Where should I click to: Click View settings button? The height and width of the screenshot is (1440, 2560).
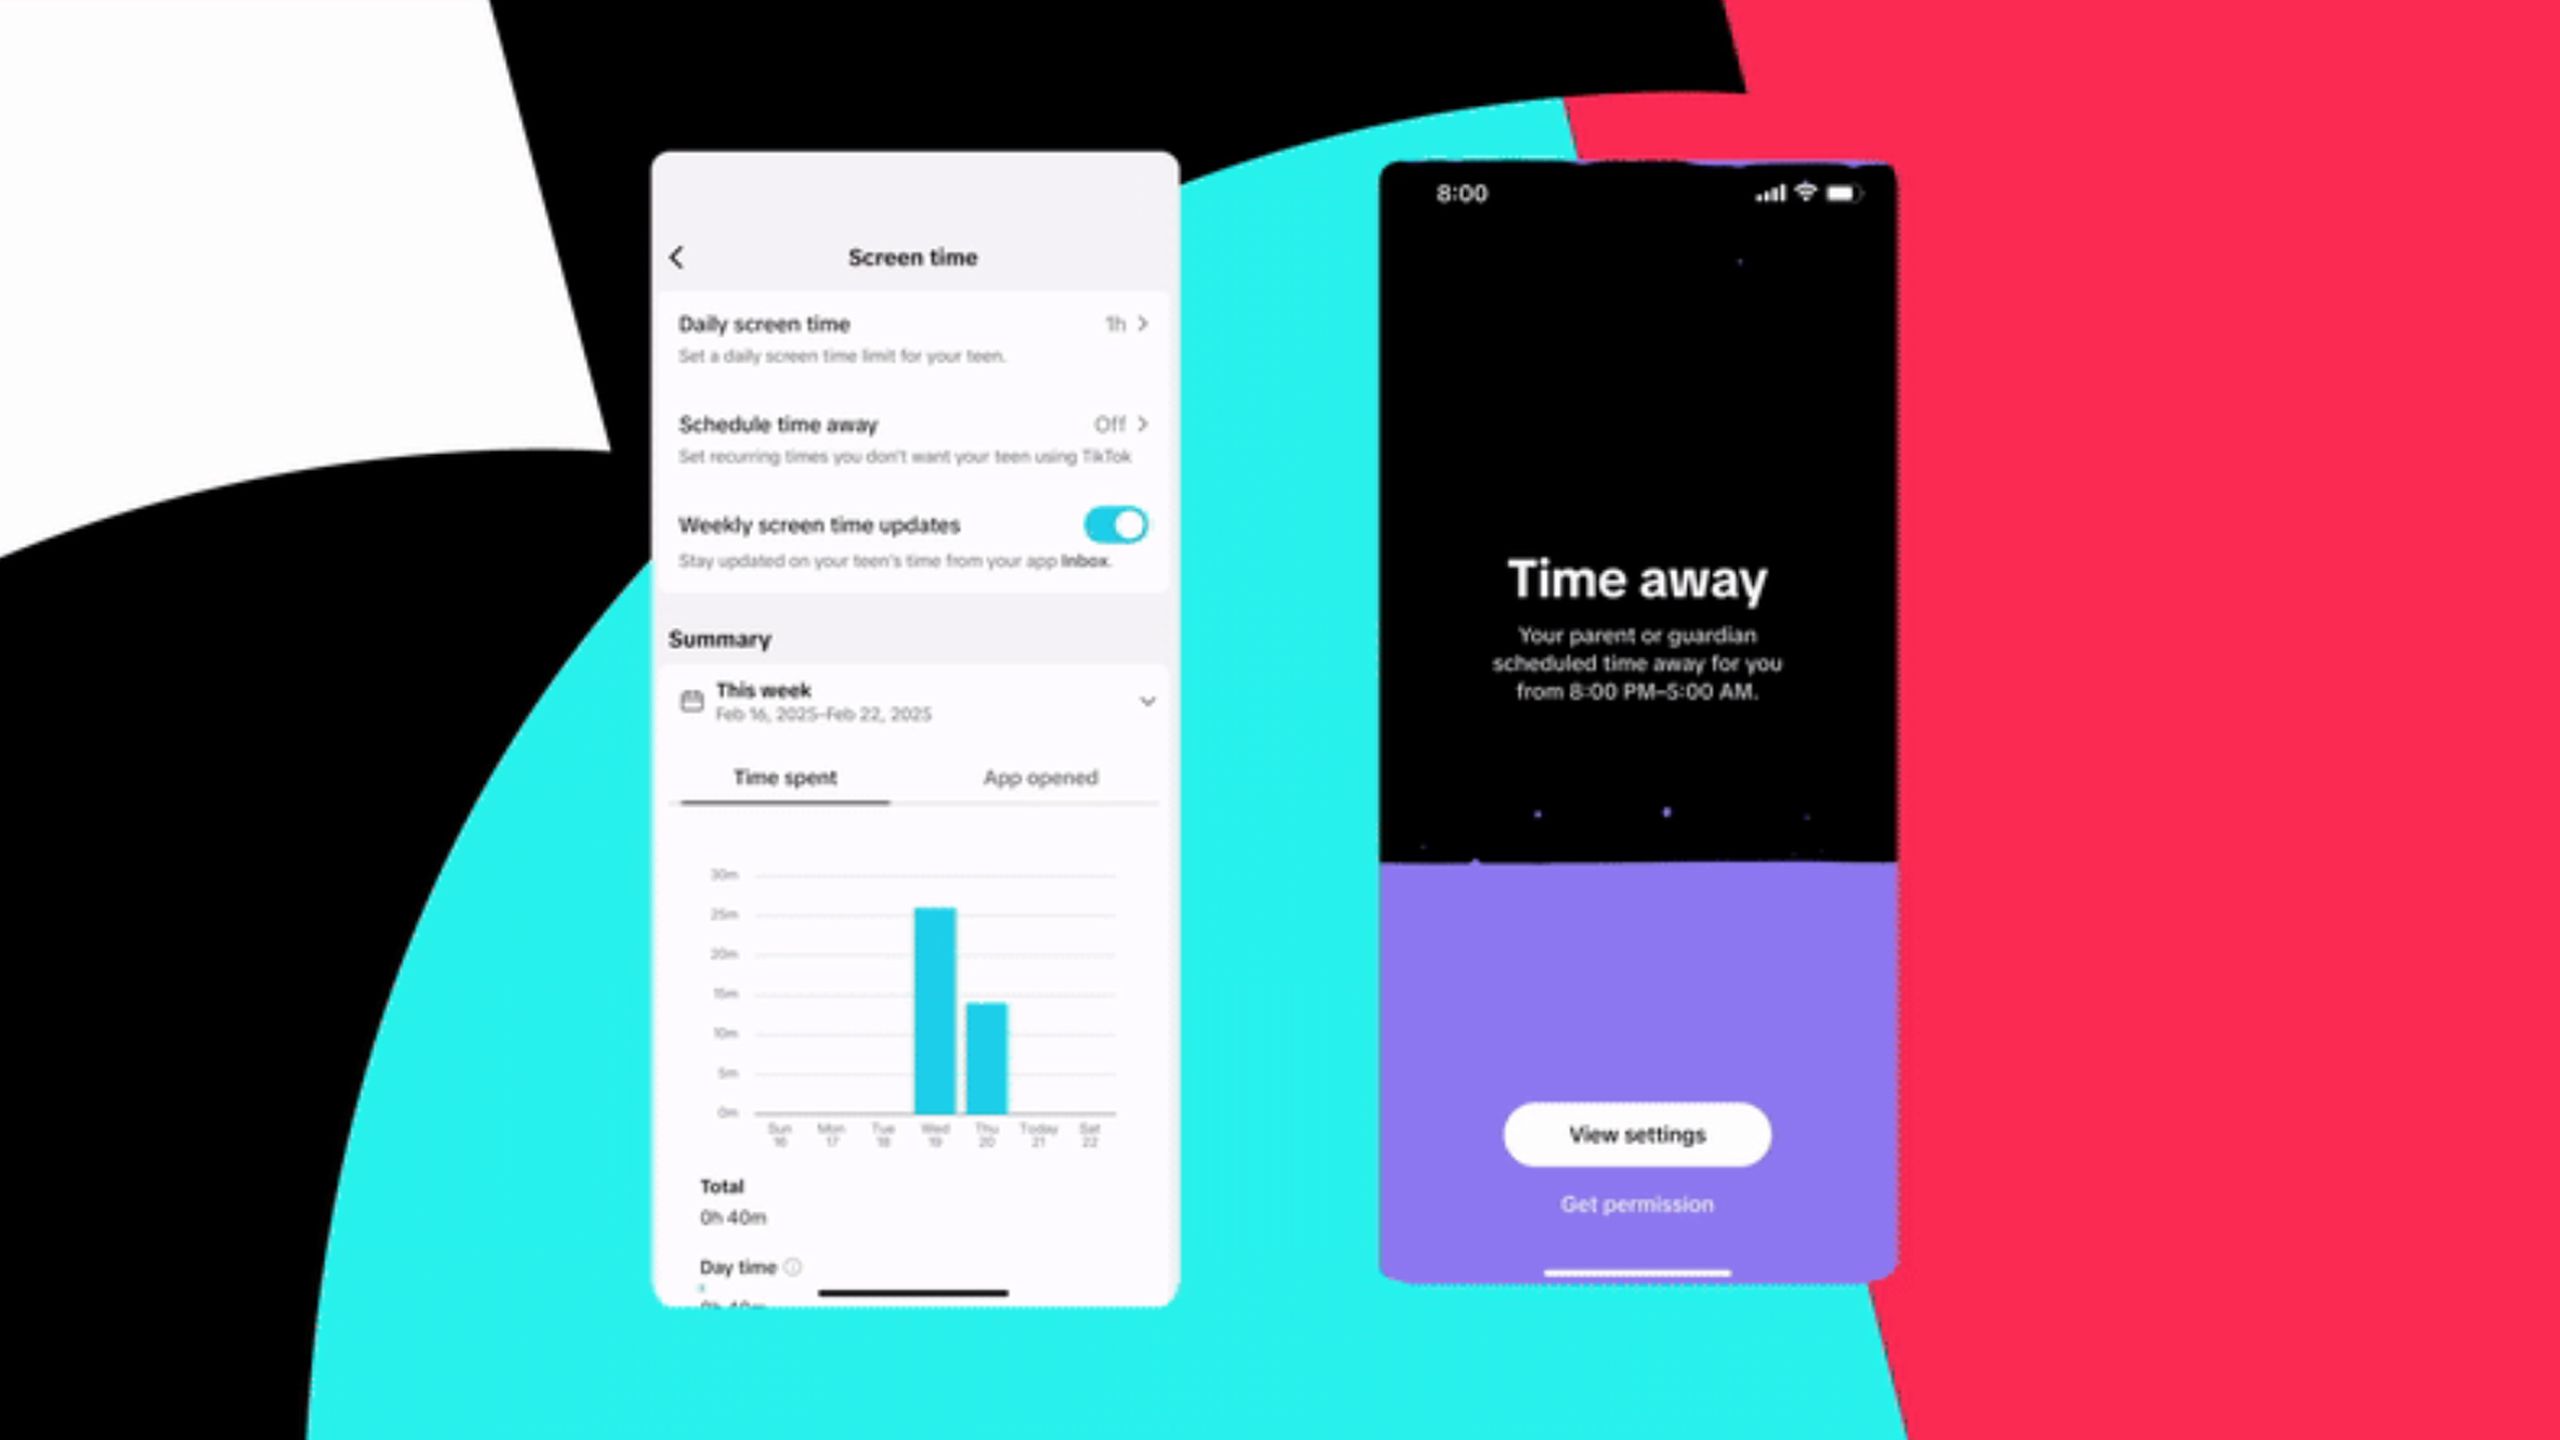pyautogui.click(x=1637, y=1134)
